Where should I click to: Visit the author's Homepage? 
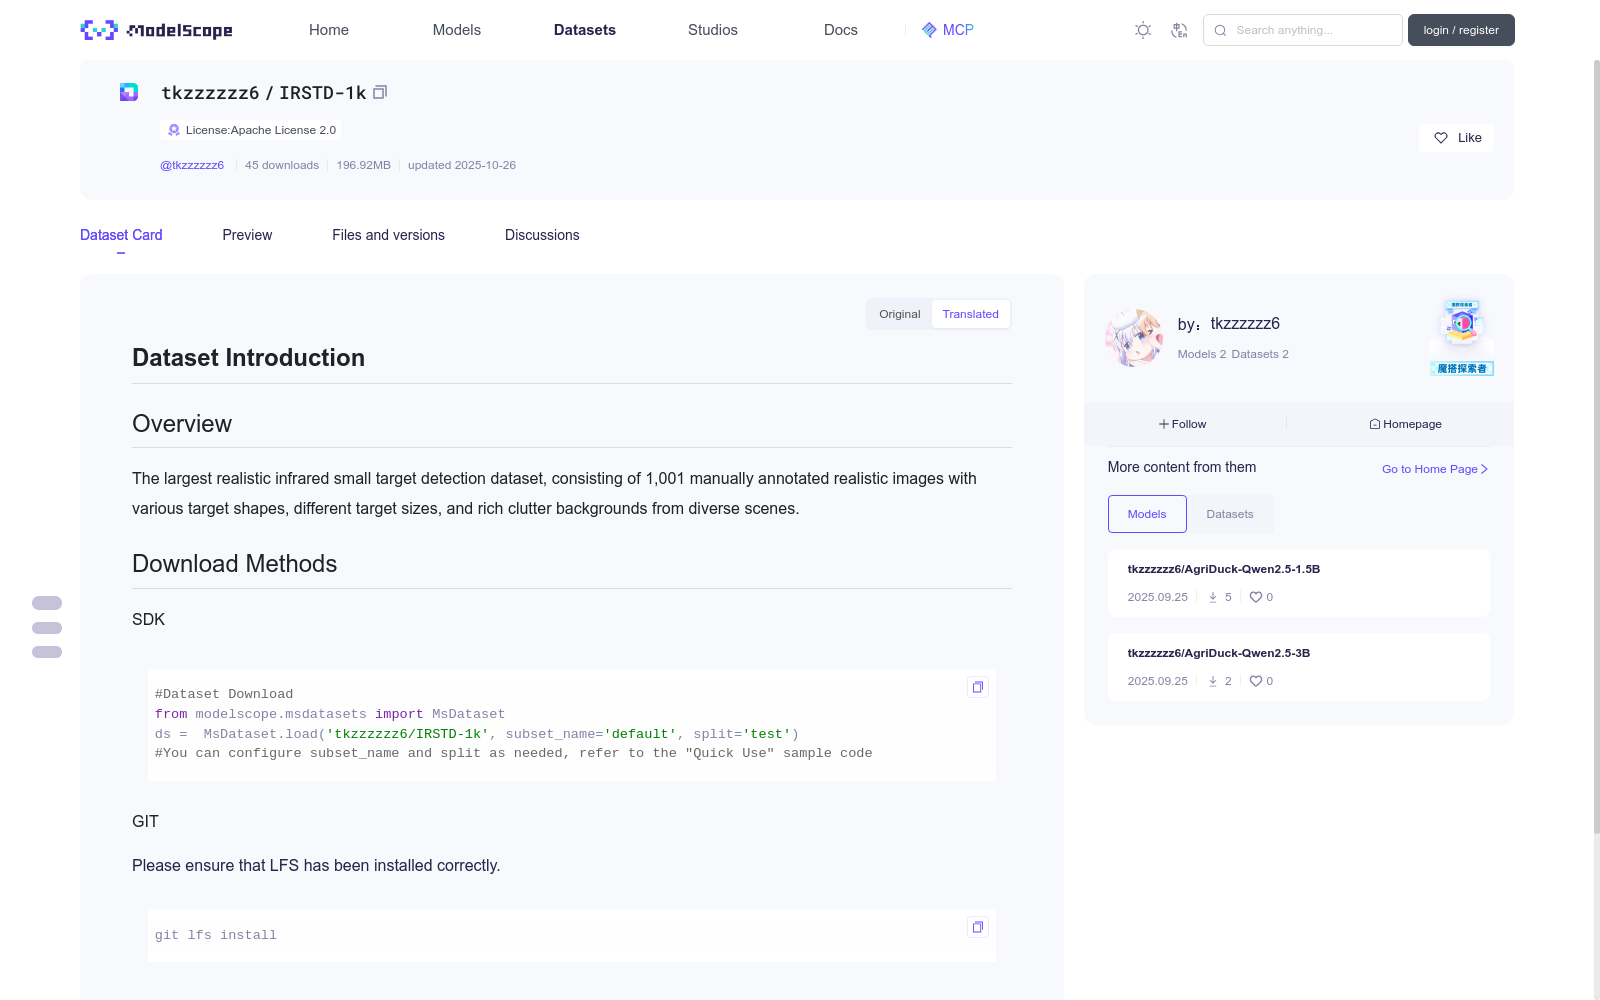tap(1405, 424)
